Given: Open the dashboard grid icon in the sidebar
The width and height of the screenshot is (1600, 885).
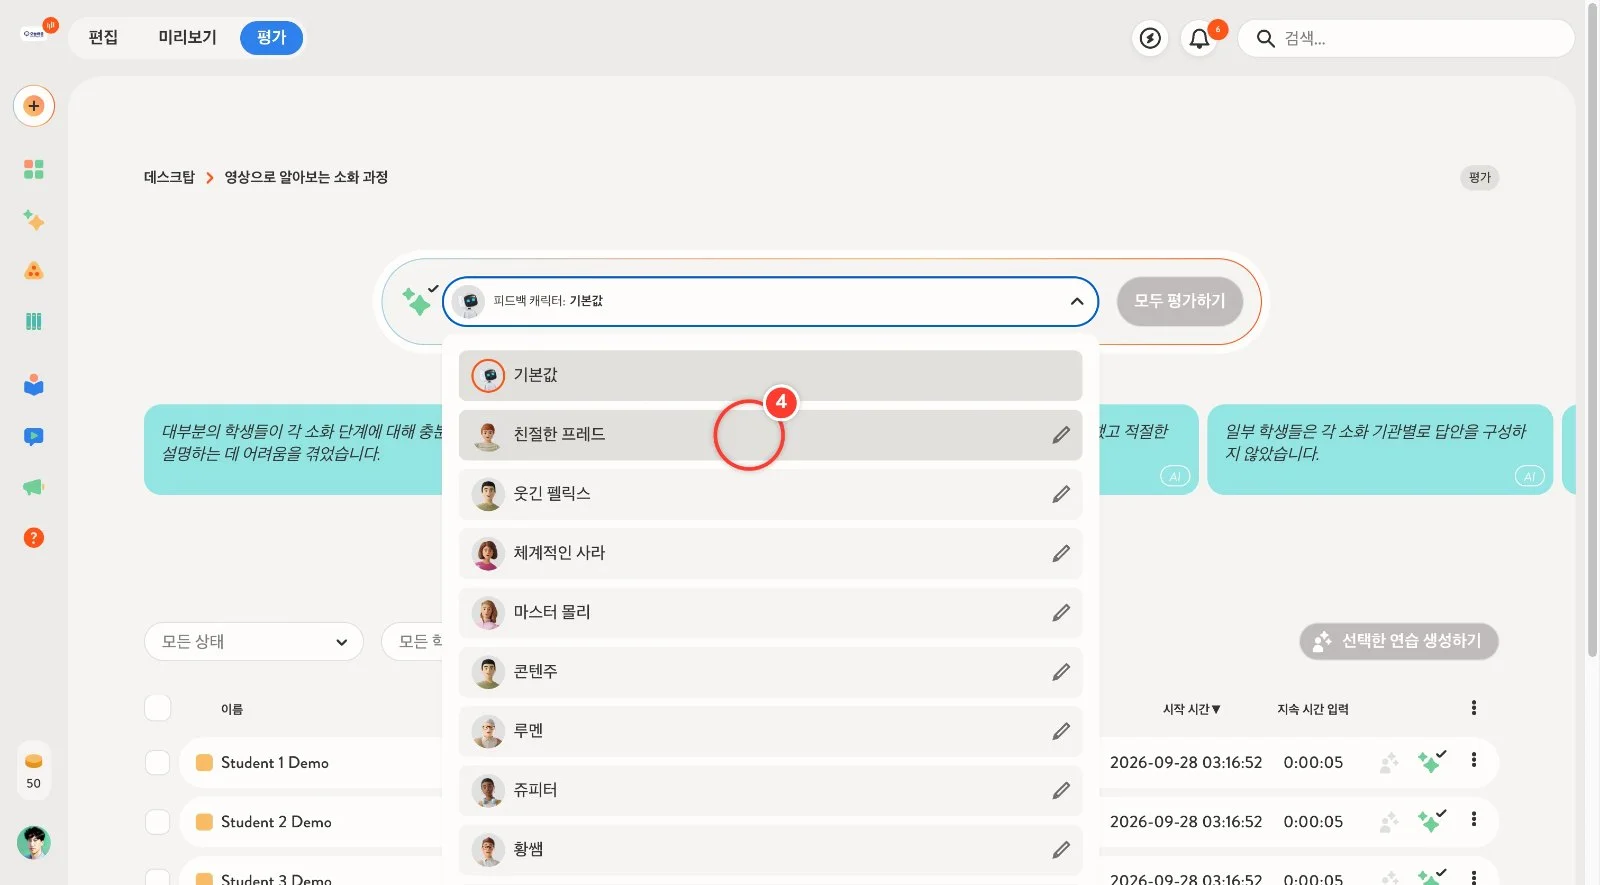Looking at the screenshot, I should pos(34,169).
